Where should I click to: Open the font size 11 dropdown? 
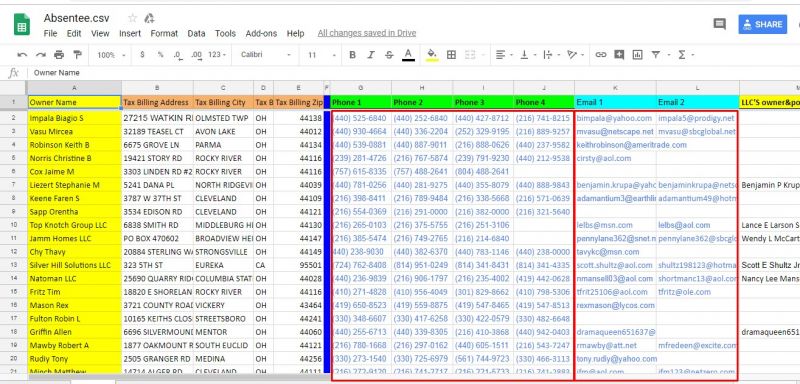tap(322, 55)
